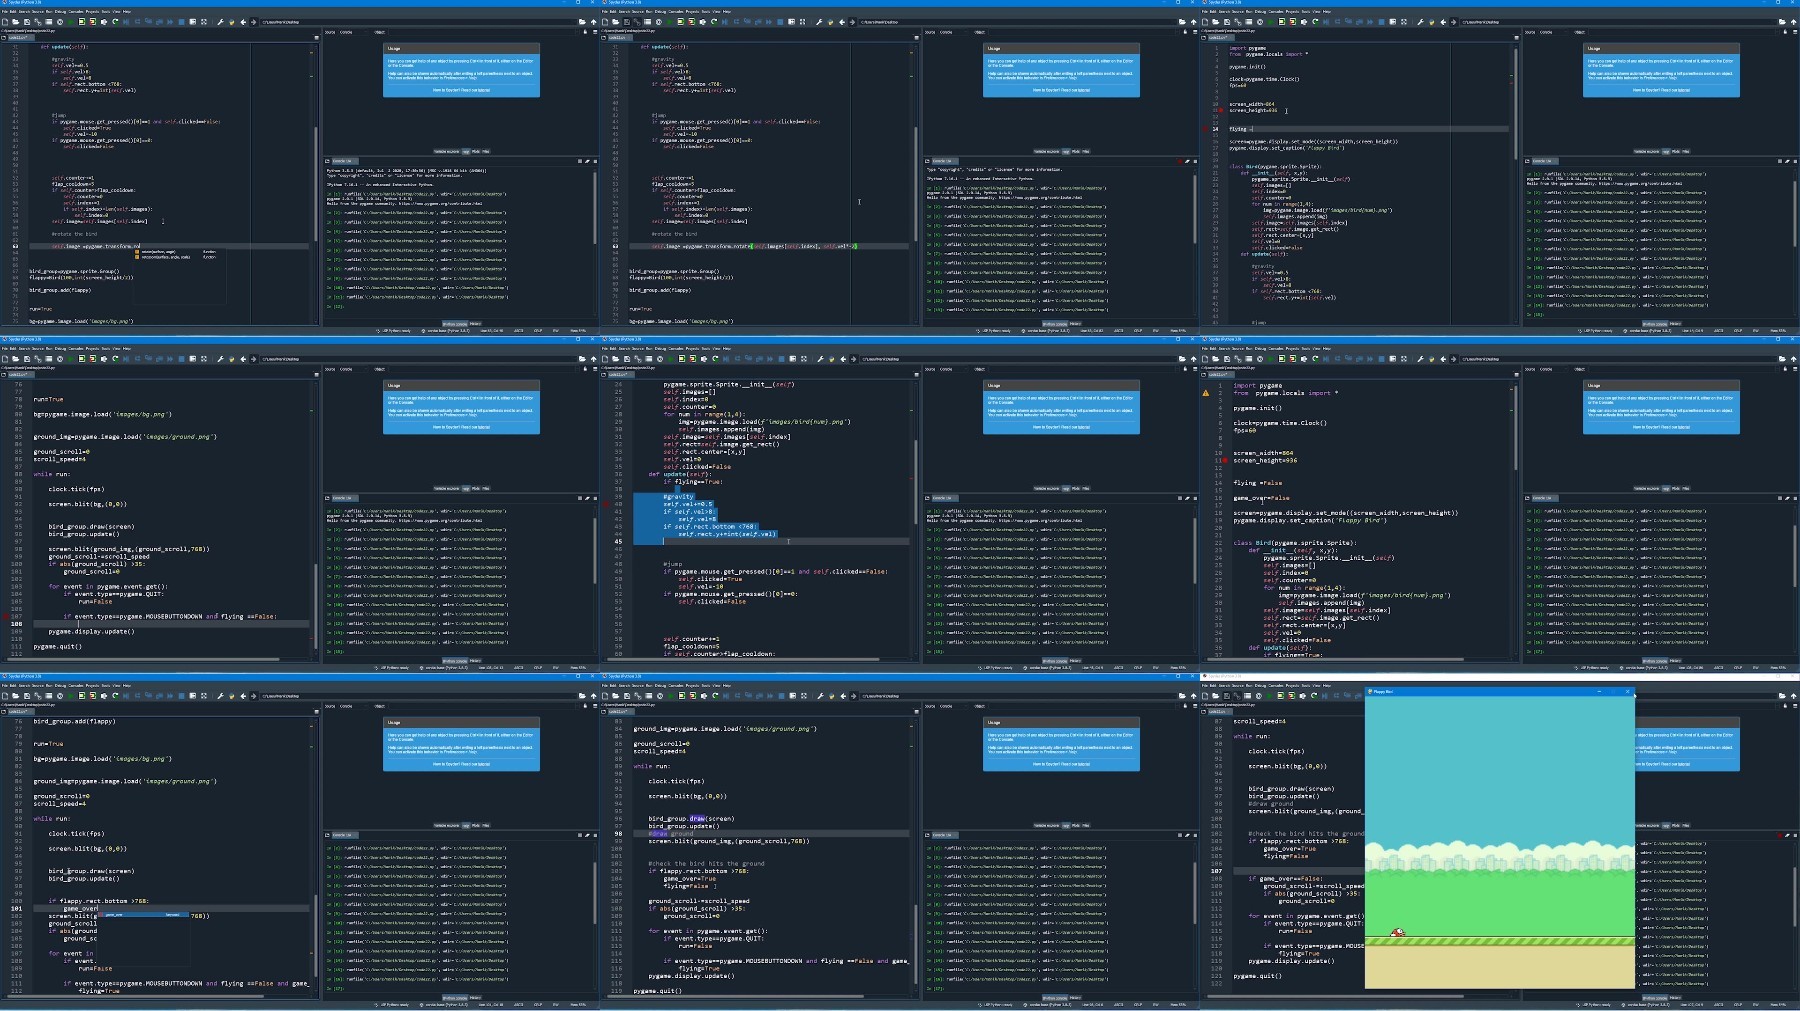
Task: Click '#gravity' comment line in center window
Action: pos(678,496)
